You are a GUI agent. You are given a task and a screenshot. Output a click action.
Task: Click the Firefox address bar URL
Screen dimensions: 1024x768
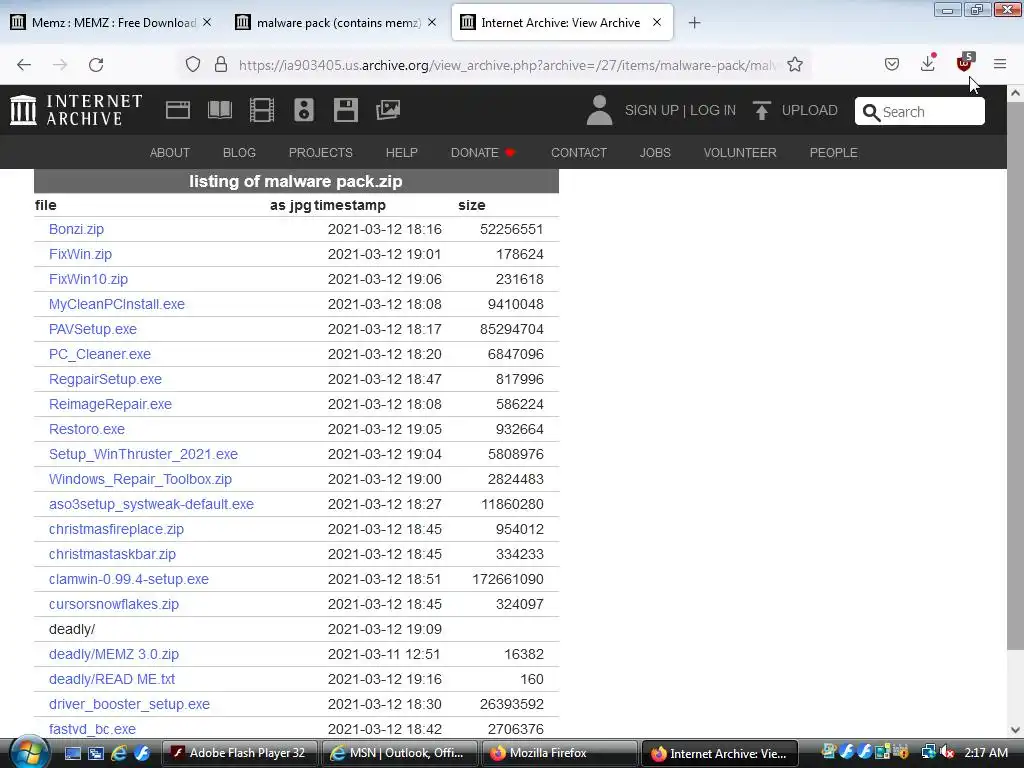507,65
